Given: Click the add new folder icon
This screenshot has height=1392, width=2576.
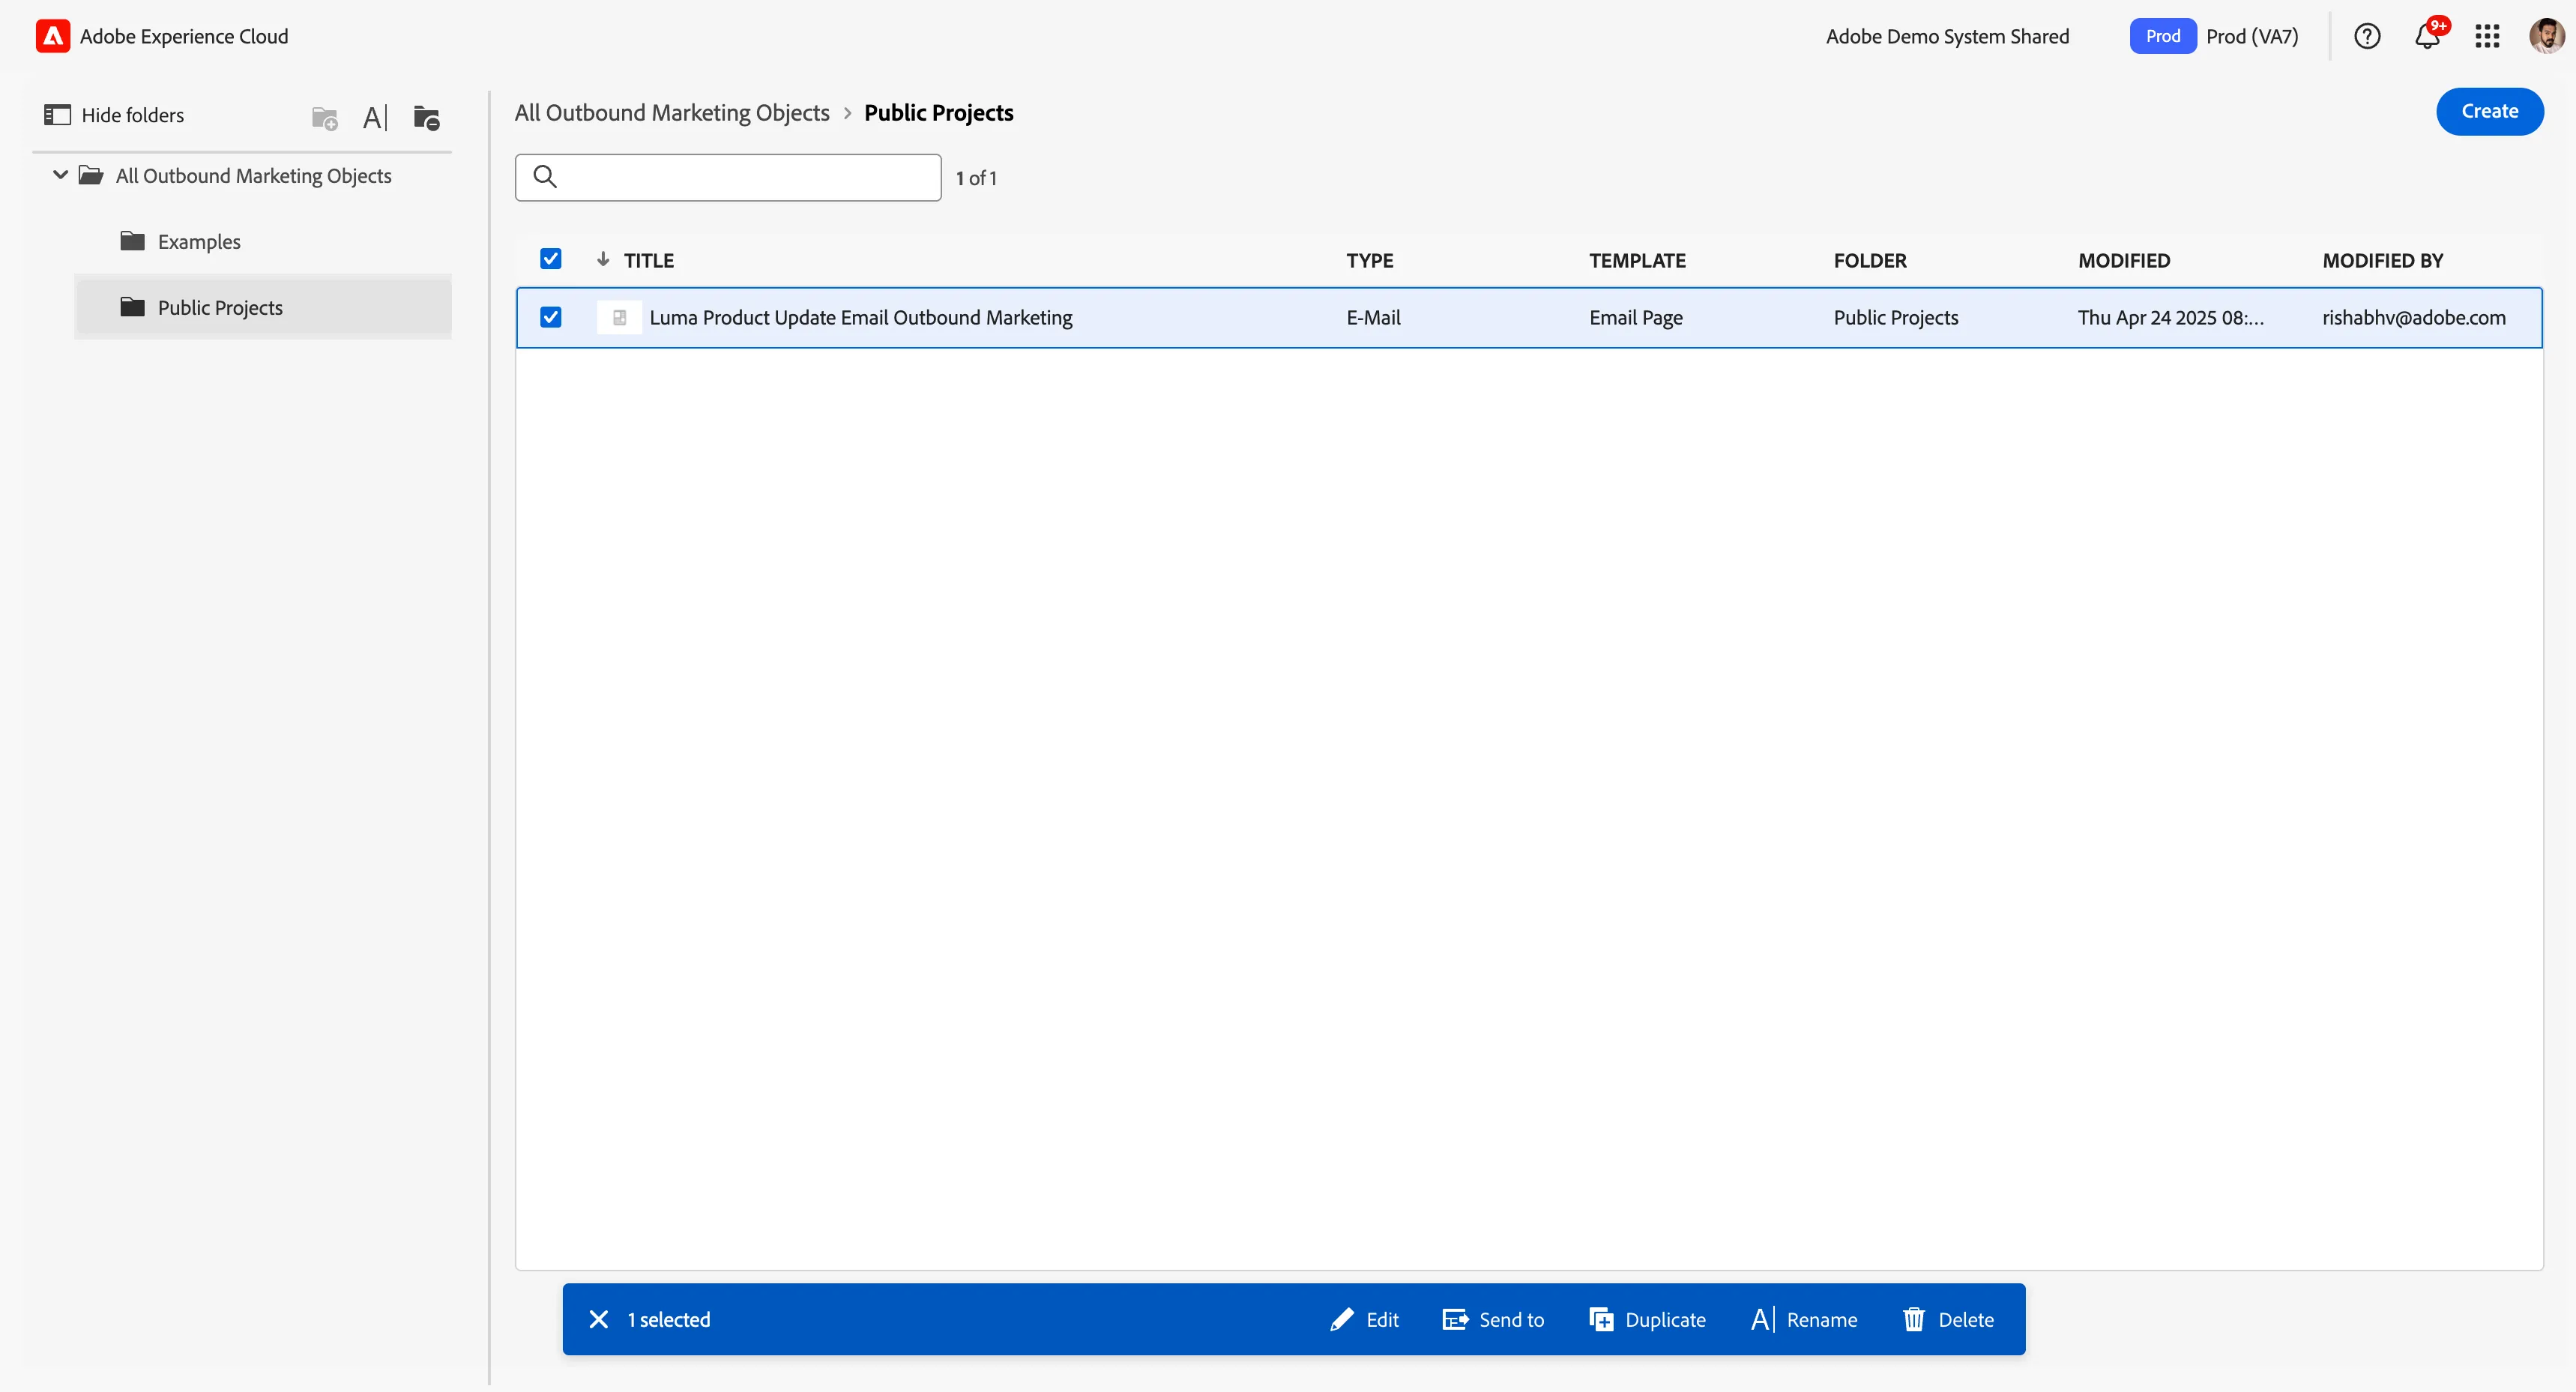Looking at the screenshot, I should 325,118.
